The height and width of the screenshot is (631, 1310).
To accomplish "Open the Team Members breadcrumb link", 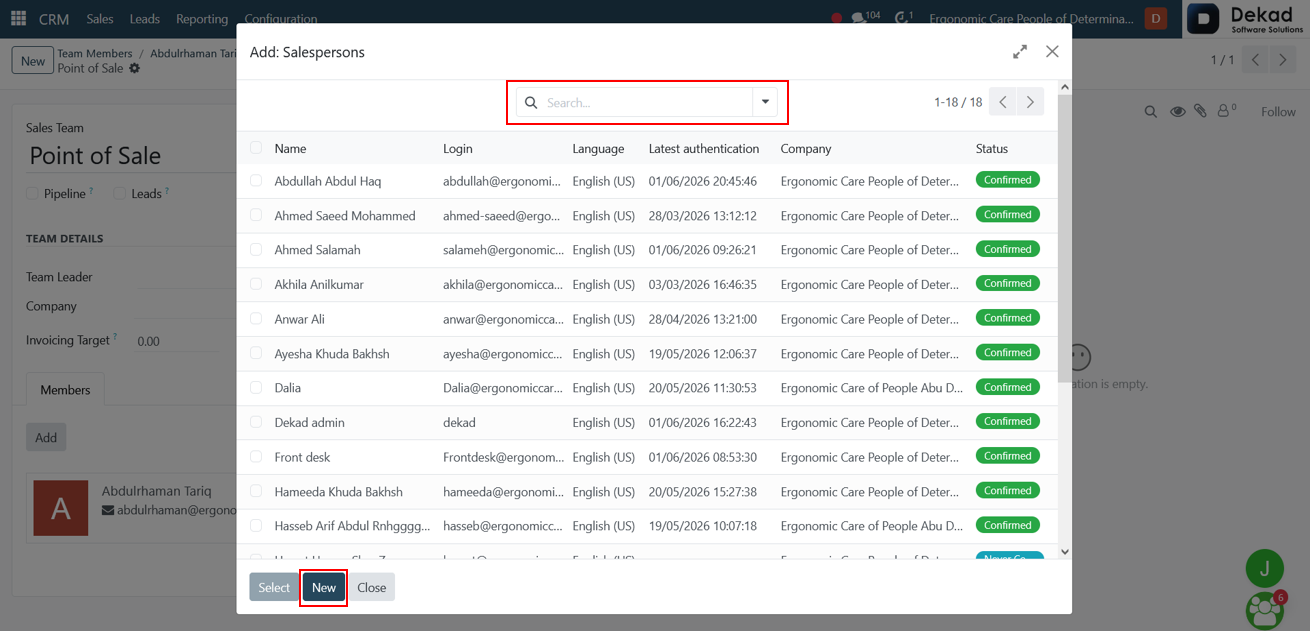I will [95, 53].
